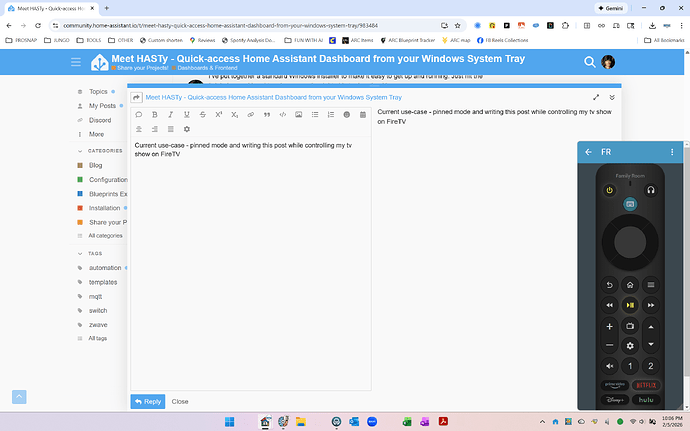Click the Reply button
Screen dimensions: 690x431
point(148,401)
